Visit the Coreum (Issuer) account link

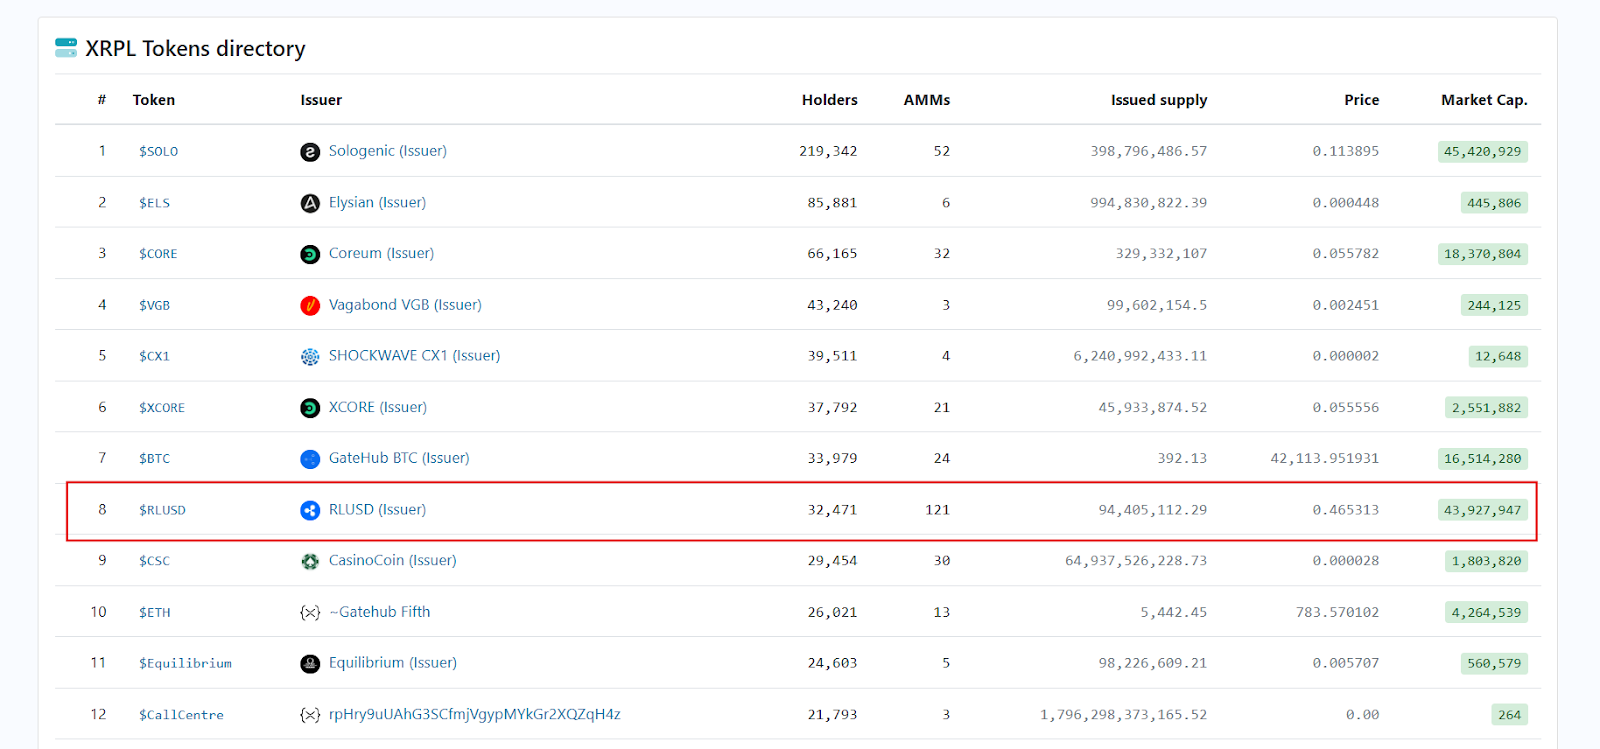[x=381, y=253]
